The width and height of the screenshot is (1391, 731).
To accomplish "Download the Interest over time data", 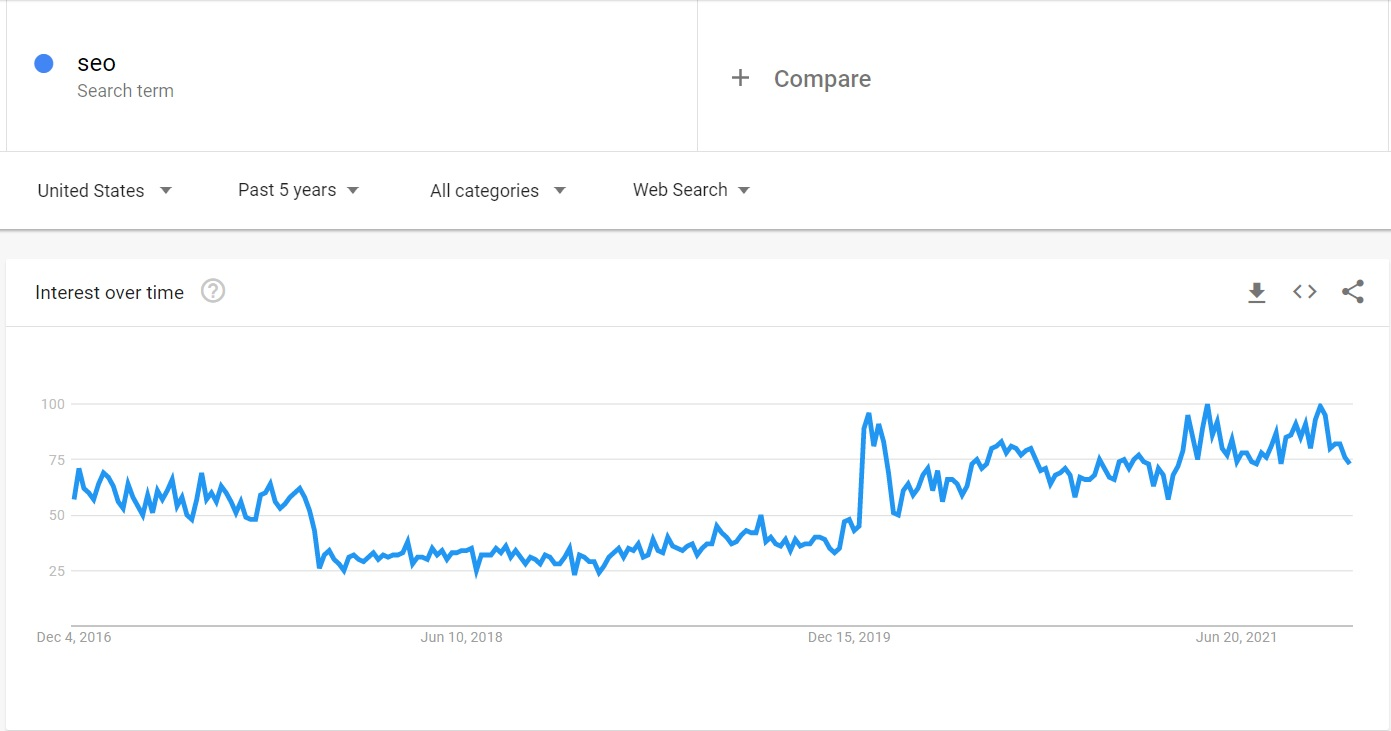I will 1257,292.
